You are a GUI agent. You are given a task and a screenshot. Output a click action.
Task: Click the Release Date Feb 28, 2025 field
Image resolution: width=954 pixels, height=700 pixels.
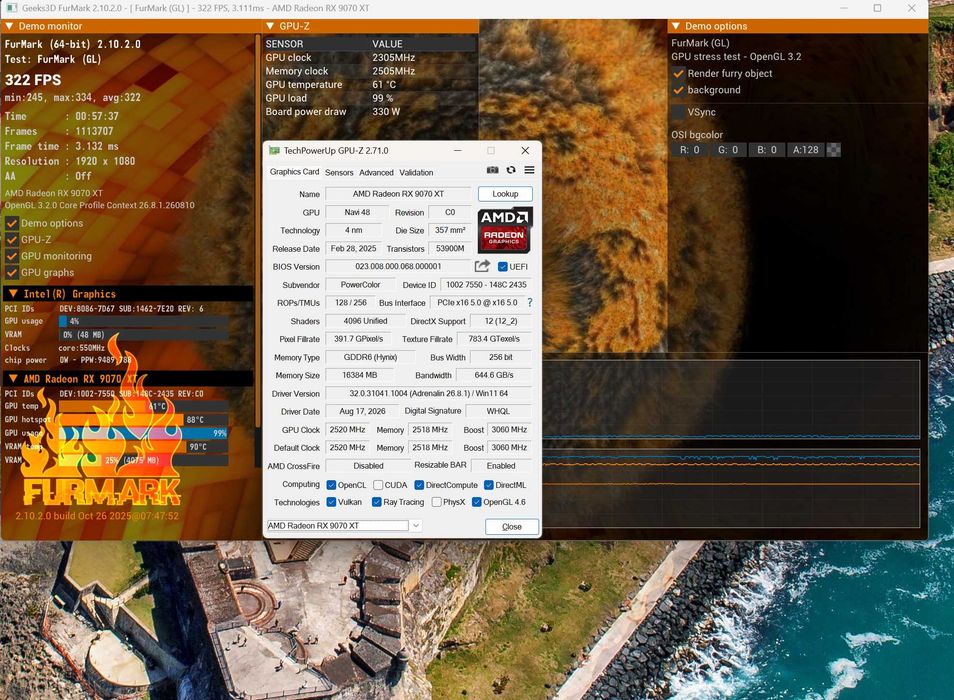(353, 249)
